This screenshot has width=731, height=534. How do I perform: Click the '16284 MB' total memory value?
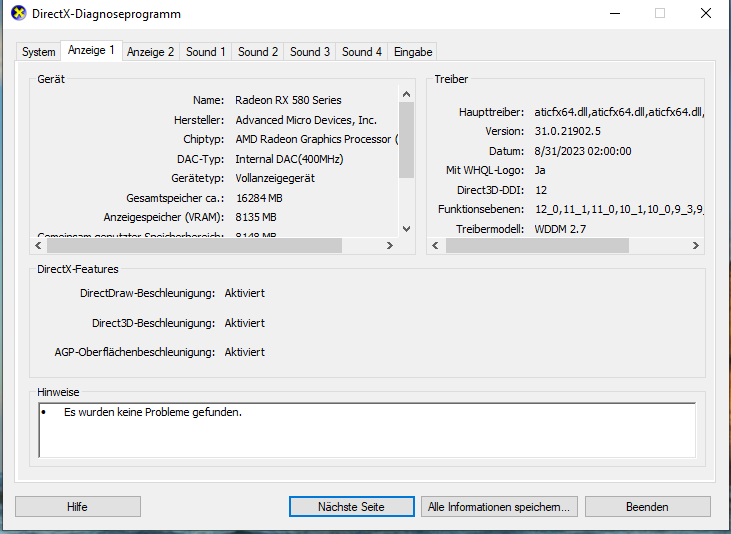(259, 198)
